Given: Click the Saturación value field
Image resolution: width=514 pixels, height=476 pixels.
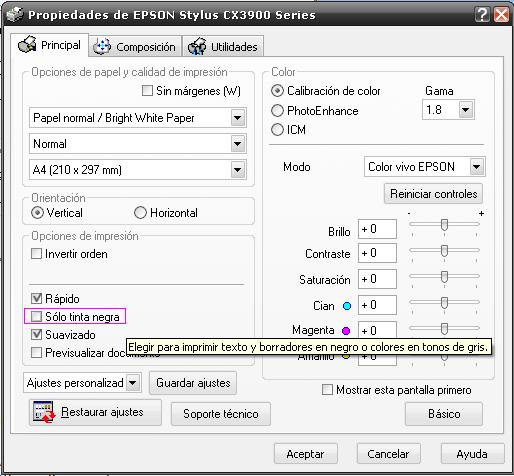Looking at the screenshot, I should coord(377,279).
